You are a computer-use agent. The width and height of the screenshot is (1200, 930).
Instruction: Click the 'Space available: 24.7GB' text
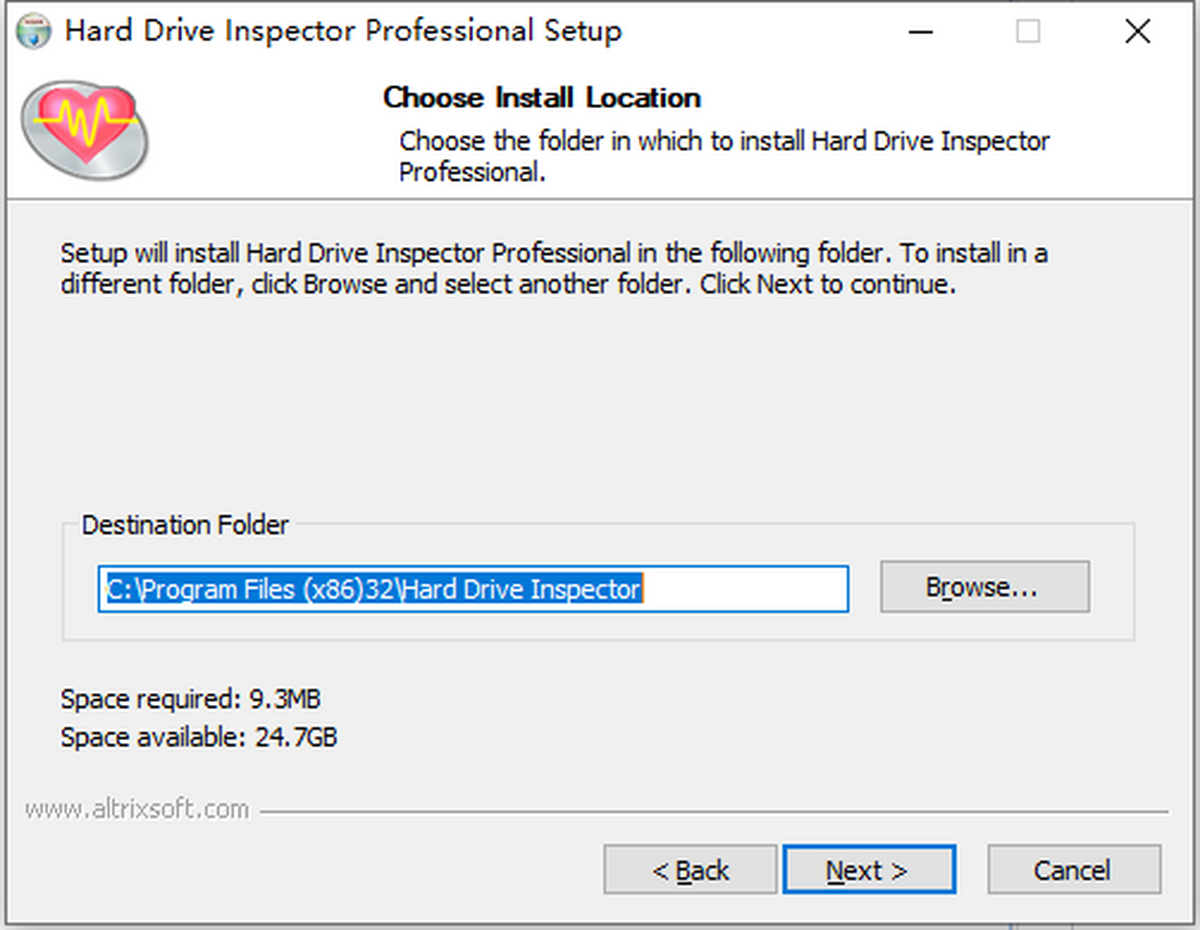coord(199,738)
